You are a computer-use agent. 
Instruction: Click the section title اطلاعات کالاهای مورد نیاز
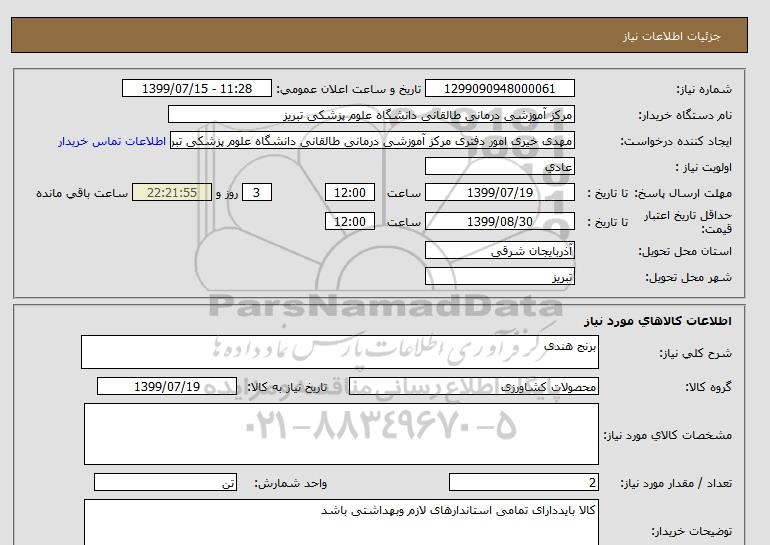click(x=658, y=321)
